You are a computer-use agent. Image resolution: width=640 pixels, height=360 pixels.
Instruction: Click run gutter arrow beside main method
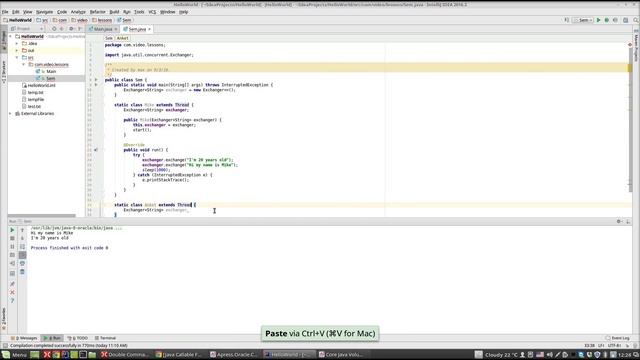(96, 85)
